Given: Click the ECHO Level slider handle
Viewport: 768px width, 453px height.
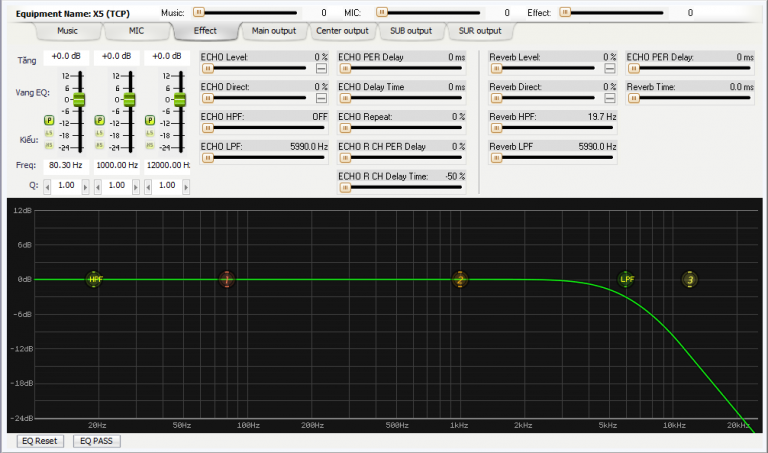Looking at the screenshot, I should 208,68.
